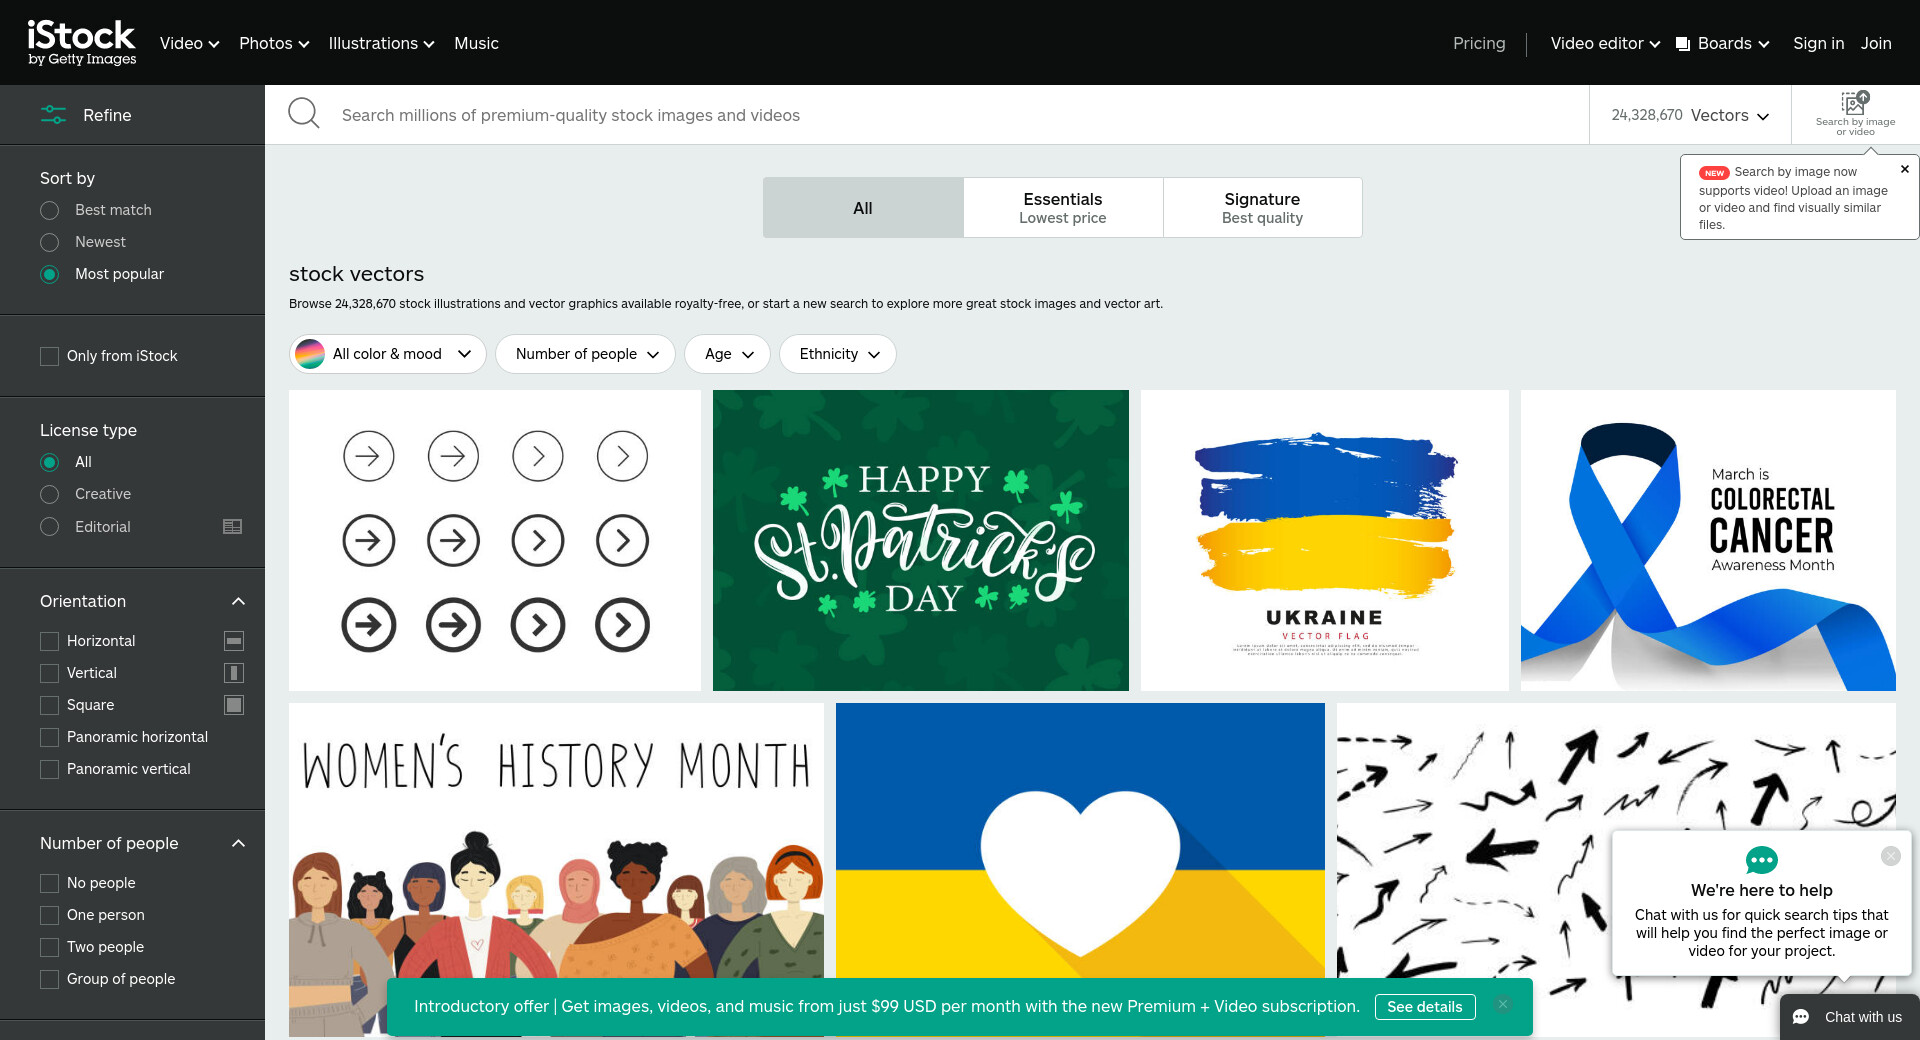
Task: Click the Join link
Action: tap(1876, 43)
